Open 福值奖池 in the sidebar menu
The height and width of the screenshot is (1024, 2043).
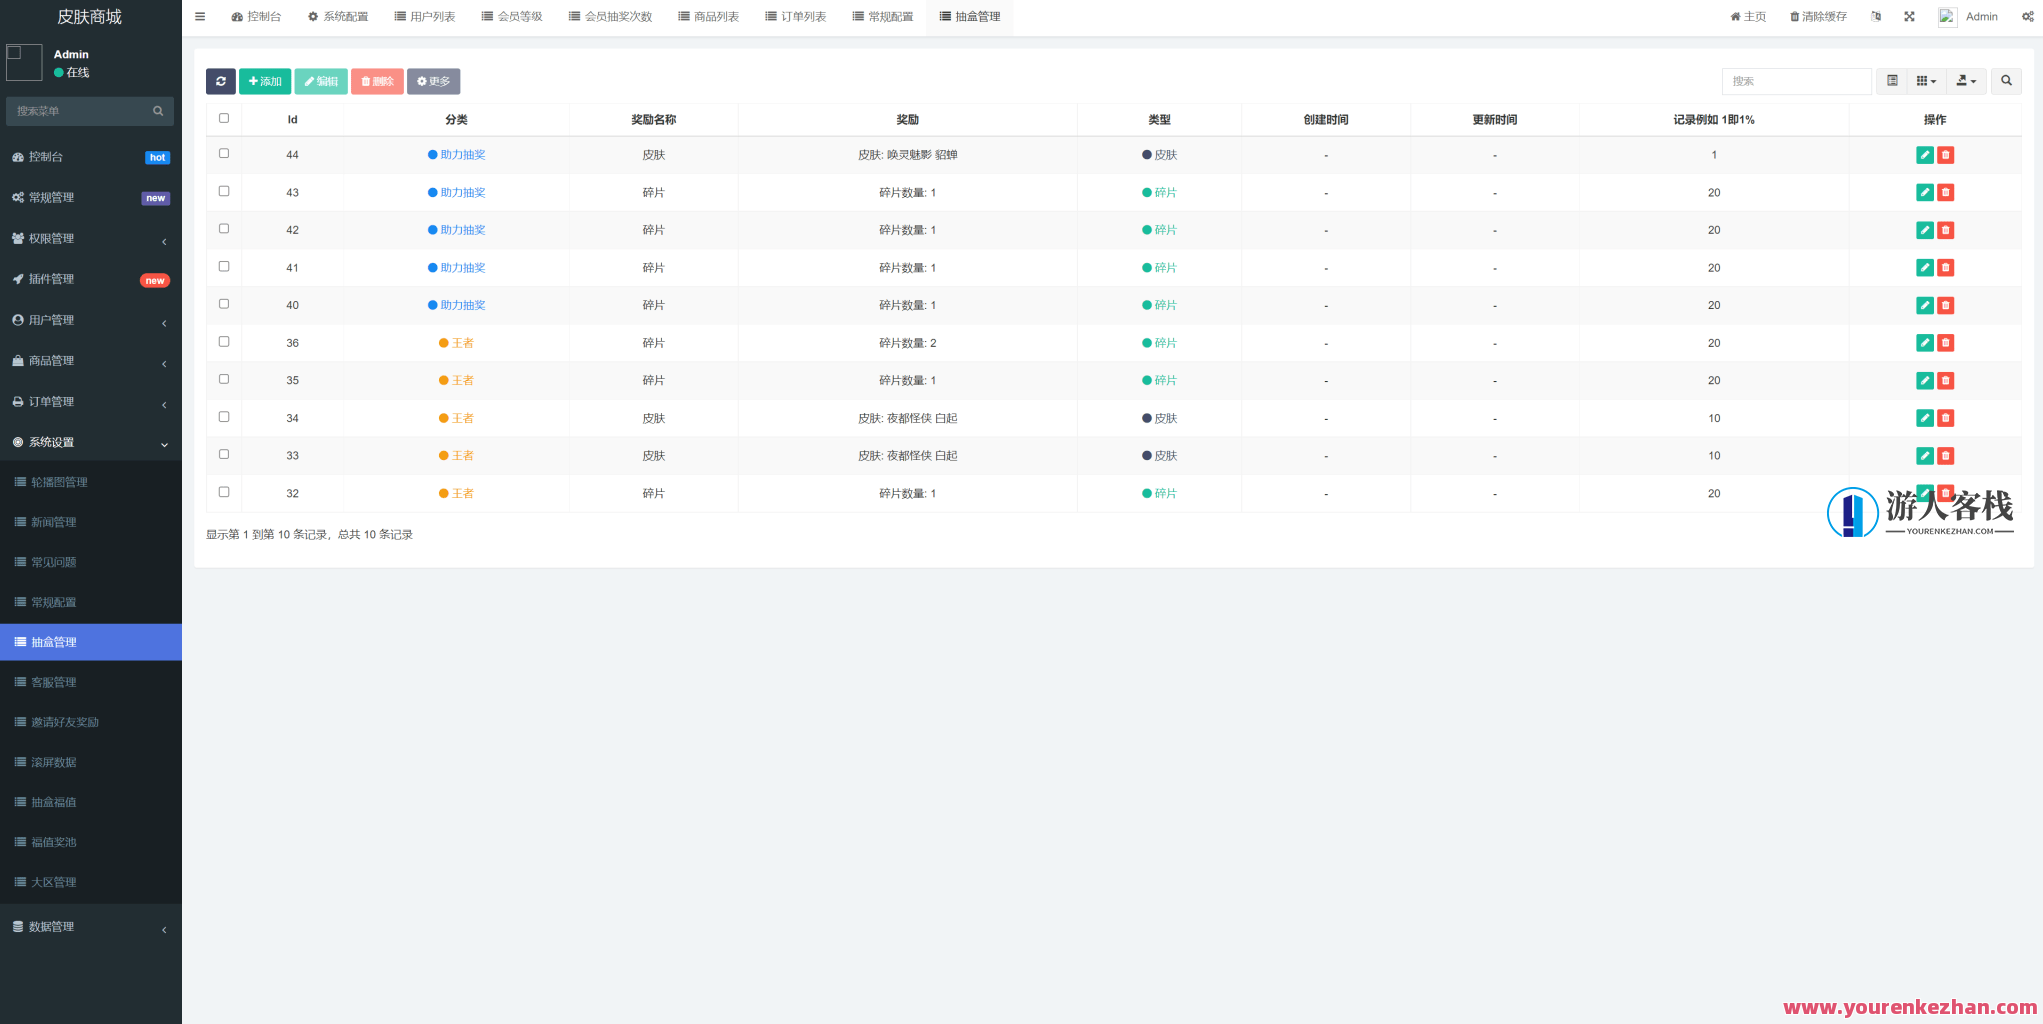pos(54,842)
